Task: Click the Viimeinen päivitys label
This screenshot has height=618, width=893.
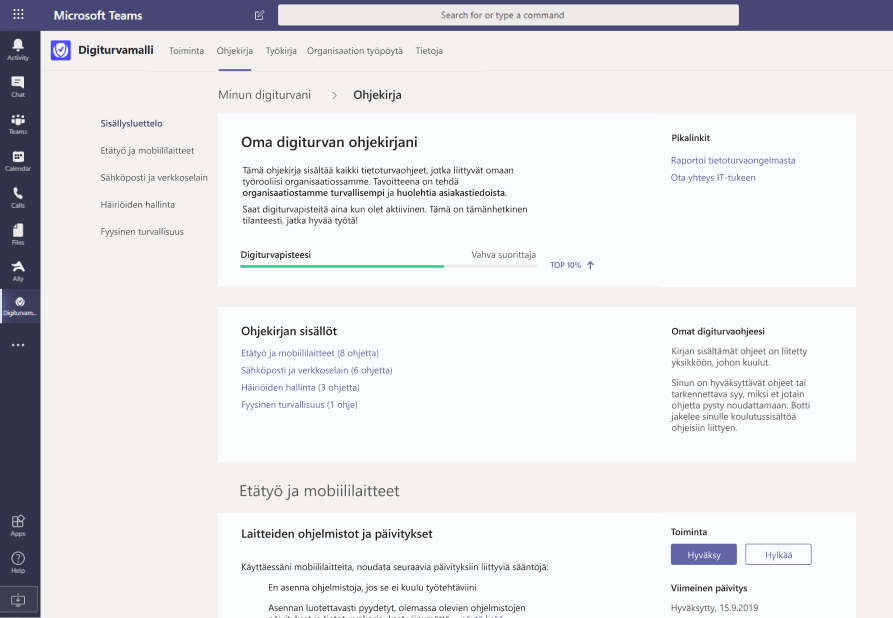Action: coord(708,588)
